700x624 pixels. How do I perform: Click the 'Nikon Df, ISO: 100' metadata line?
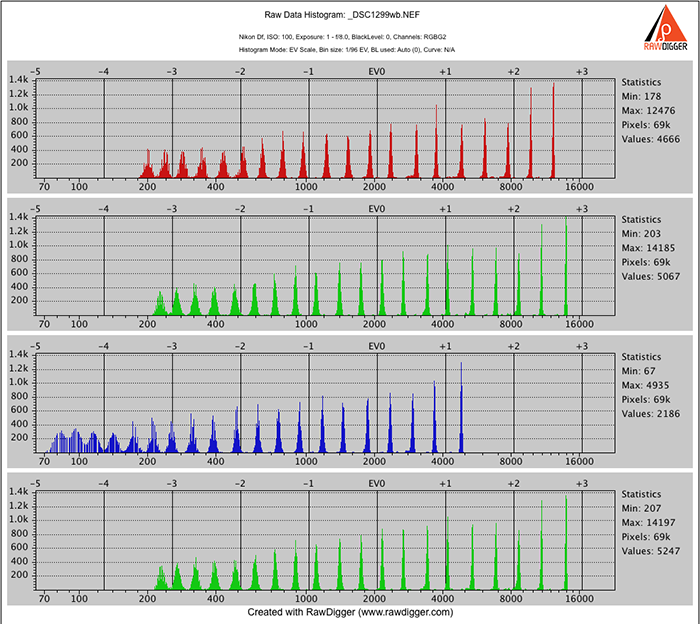pyautogui.click(x=342, y=37)
